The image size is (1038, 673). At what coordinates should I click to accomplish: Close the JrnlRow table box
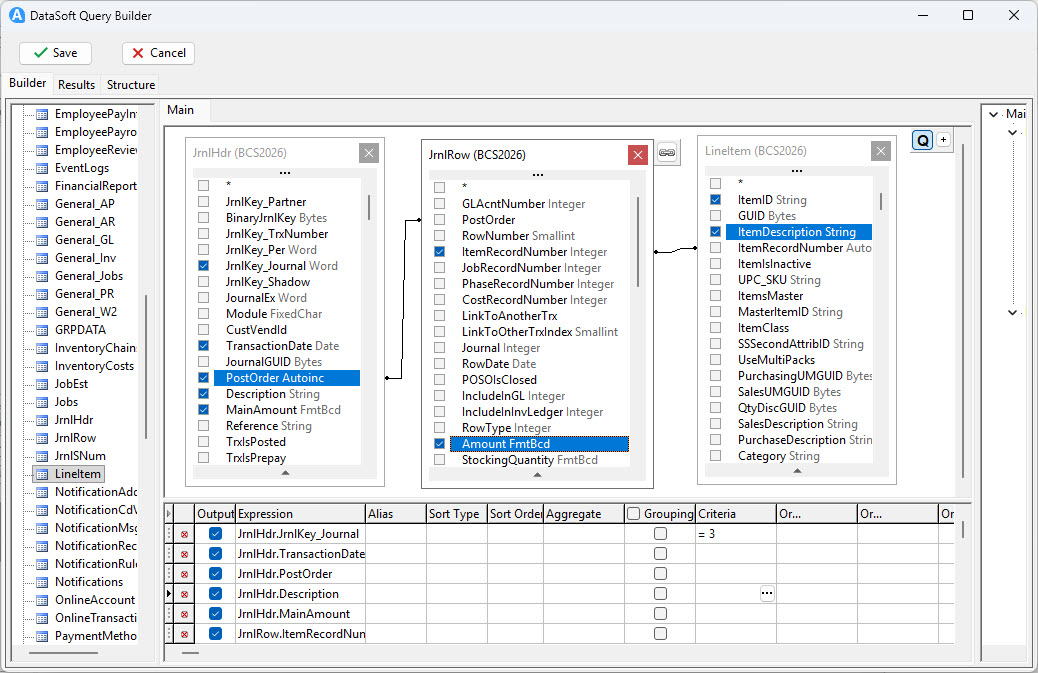637,154
